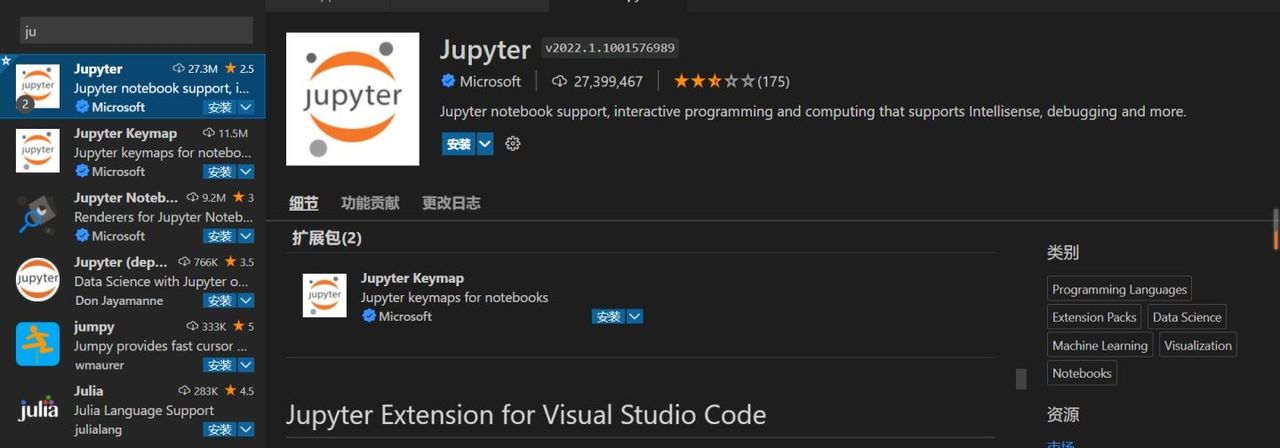The image size is (1280, 448).
Task: Switch to the 更改日志 tab
Action: (451, 203)
